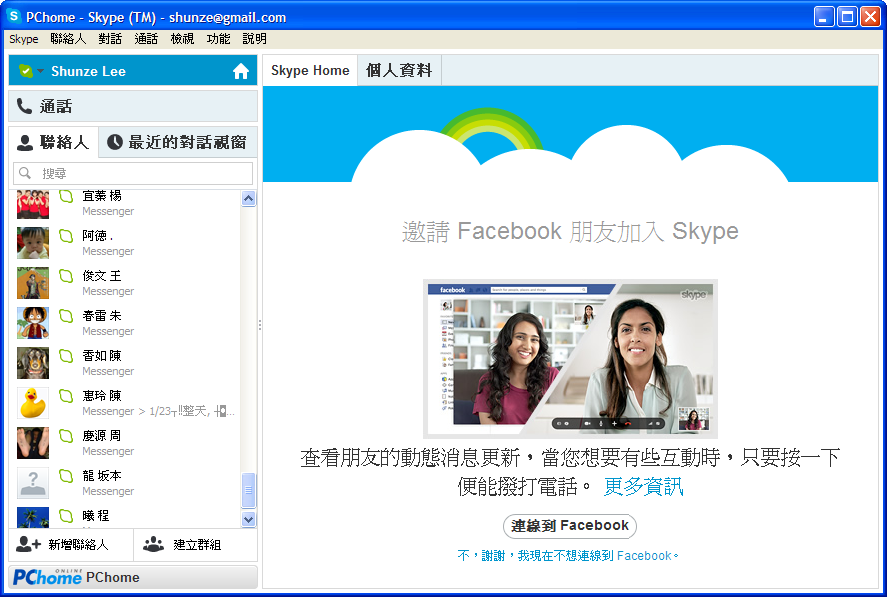Select 俊文 王's avatar
This screenshot has width=887, height=597.
click(x=33, y=283)
